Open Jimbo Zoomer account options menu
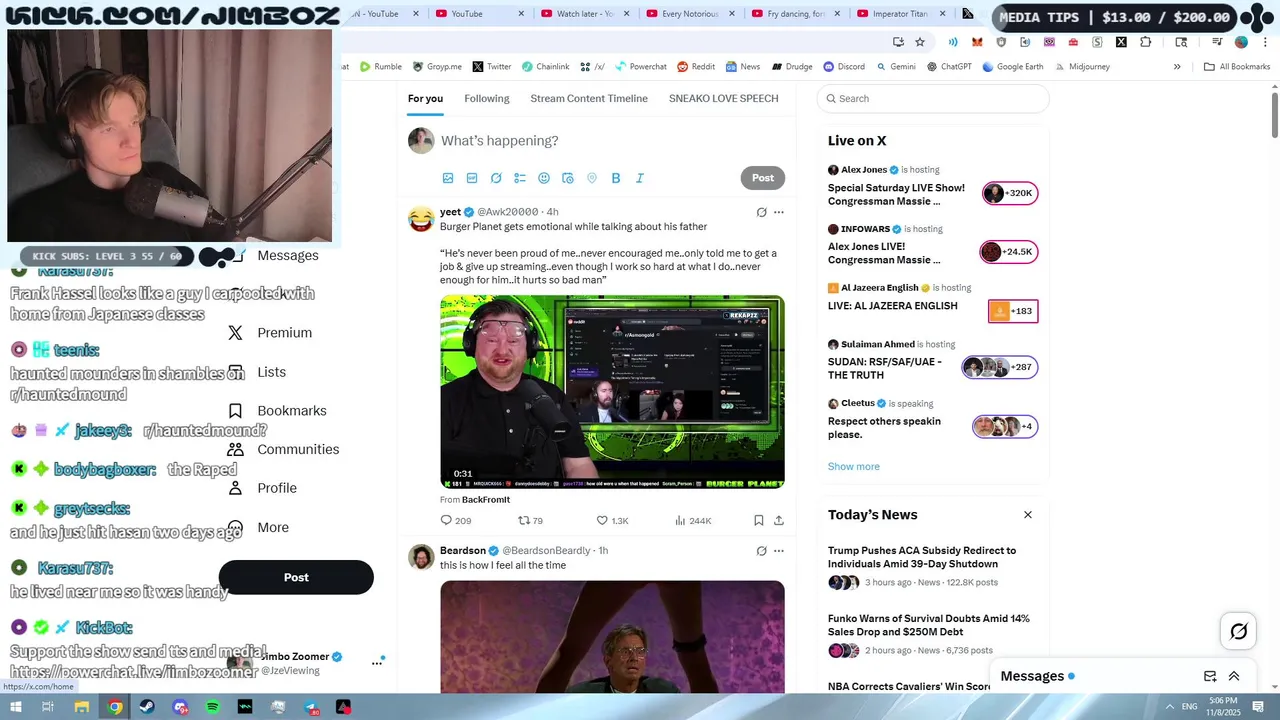 [377, 662]
